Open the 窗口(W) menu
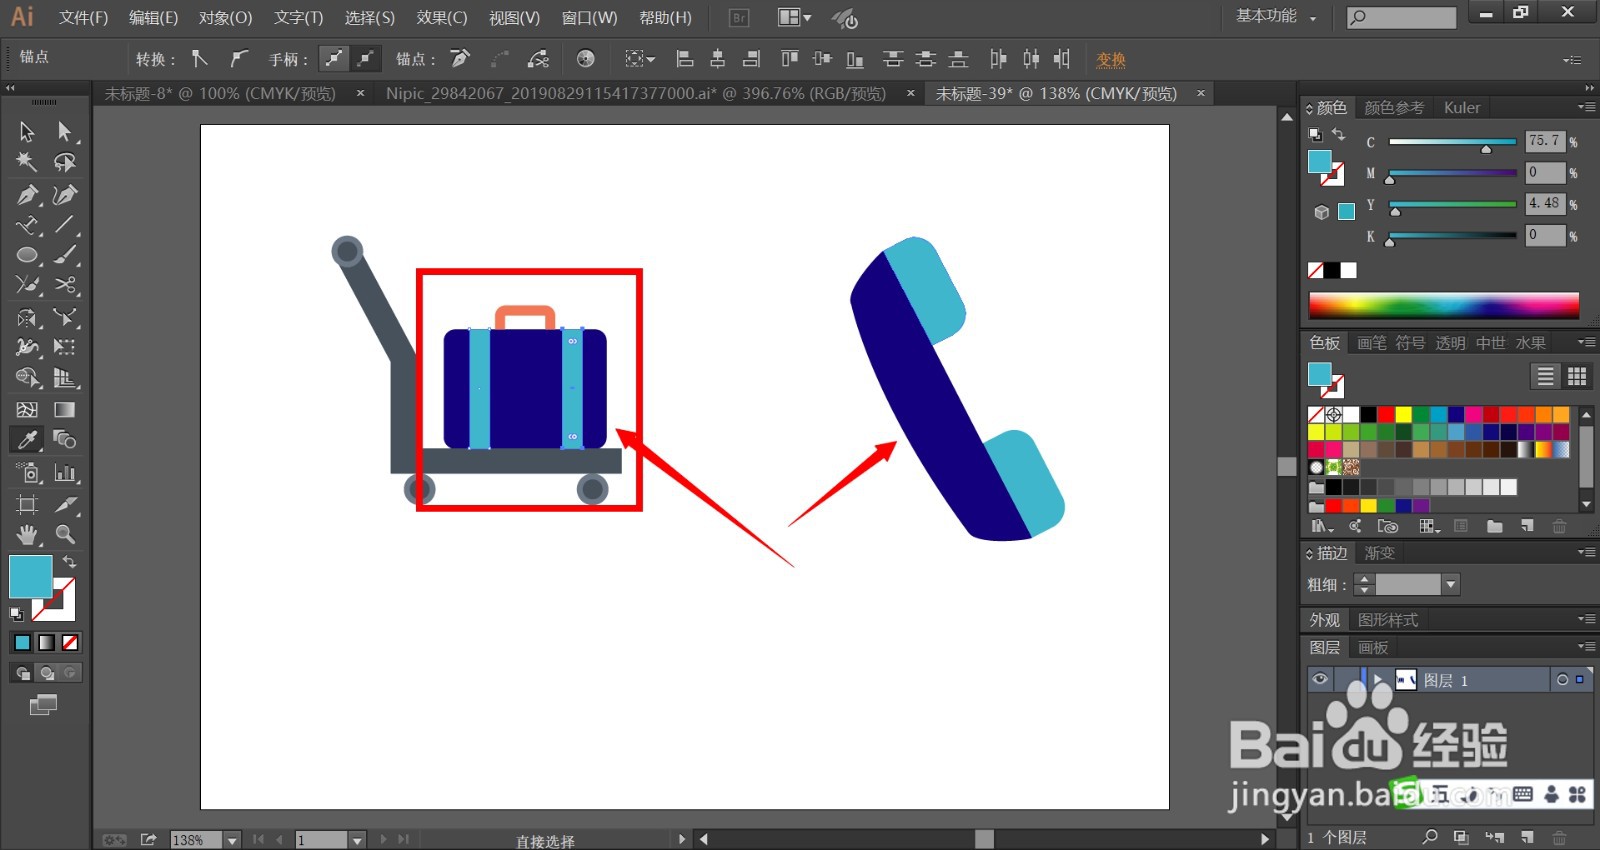The height and width of the screenshot is (850, 1600). pyautogui.click(x=589, y=18)
